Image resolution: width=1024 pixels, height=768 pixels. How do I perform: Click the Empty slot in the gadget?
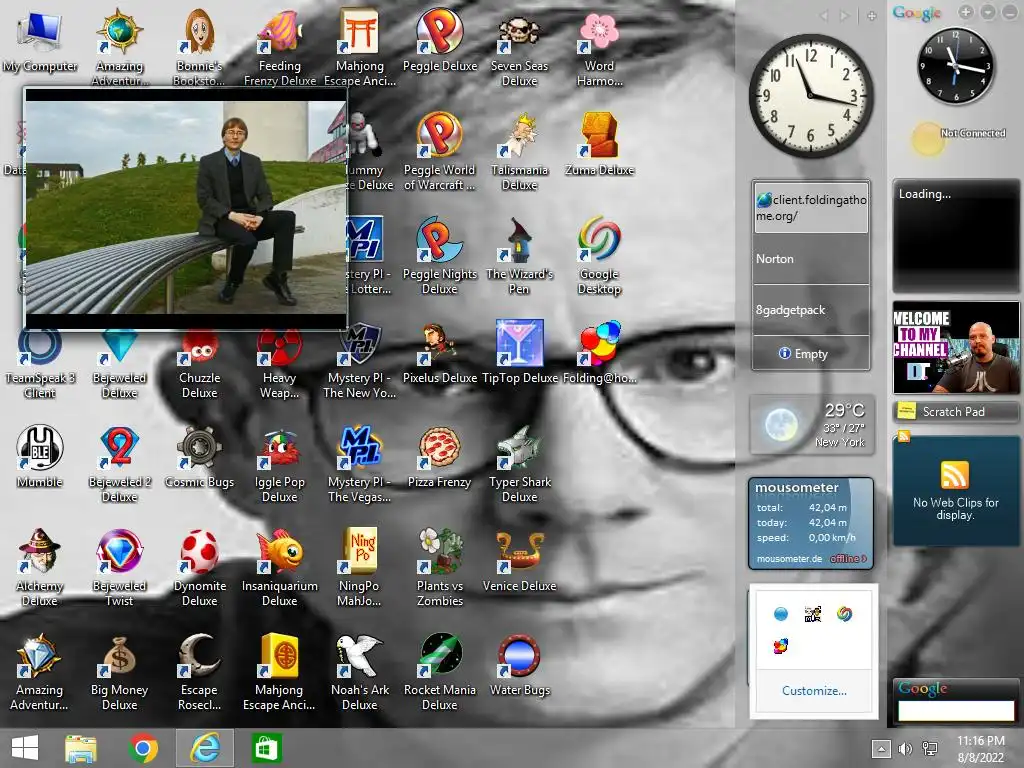(x=810, y=353)
